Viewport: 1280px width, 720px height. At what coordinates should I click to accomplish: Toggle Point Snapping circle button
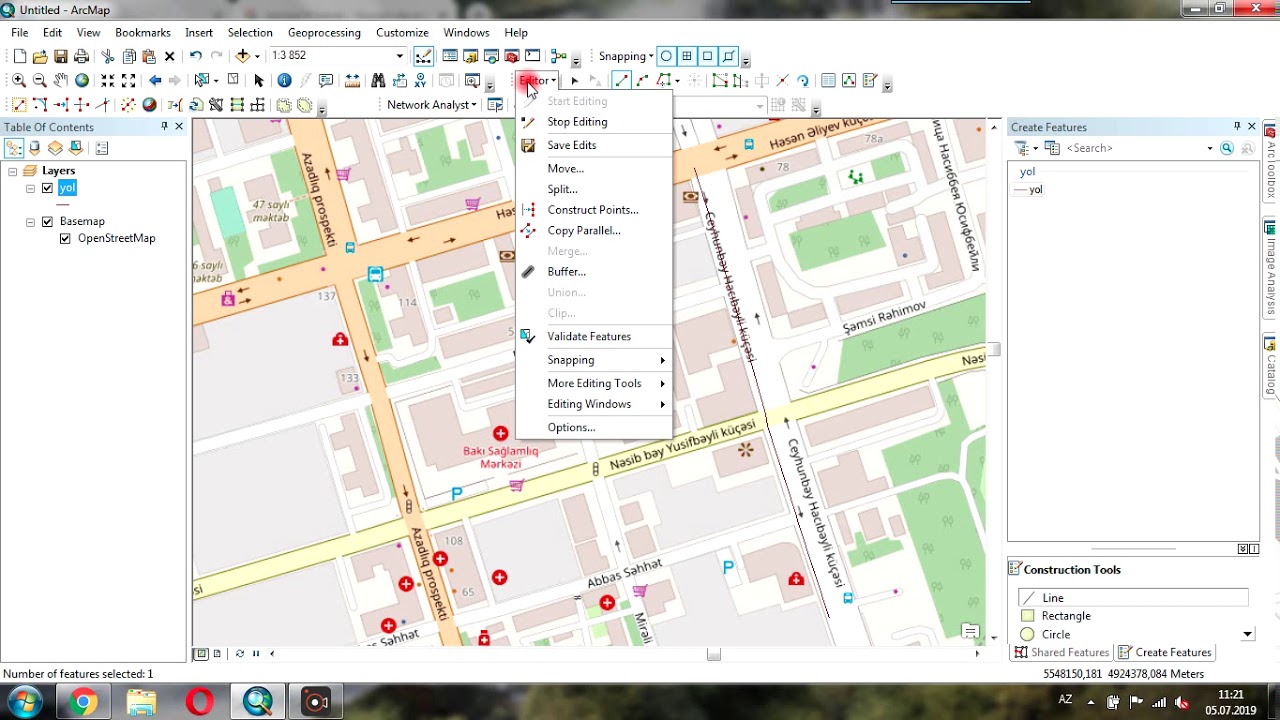pyautogui.click(x=666, y=56)
